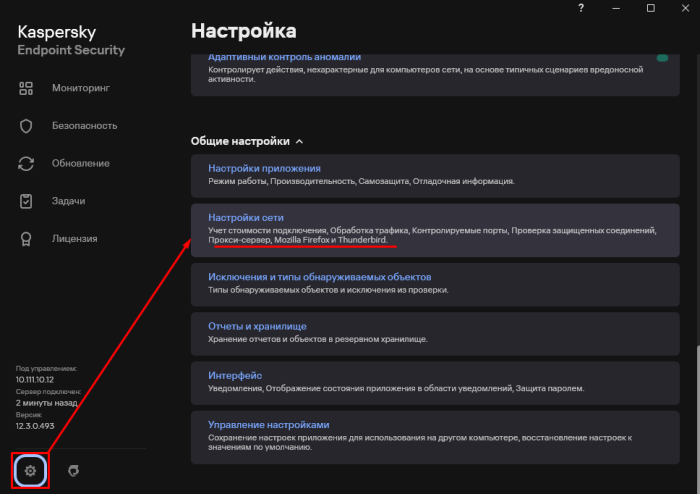700x494 pixels.
Task: Open the Настройки сети link
Action: 246,216
